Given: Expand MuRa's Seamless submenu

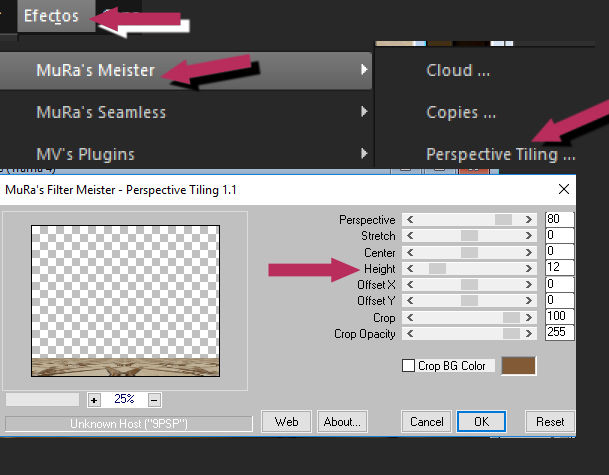Looking at the screenshot, I should pos(100,112).
